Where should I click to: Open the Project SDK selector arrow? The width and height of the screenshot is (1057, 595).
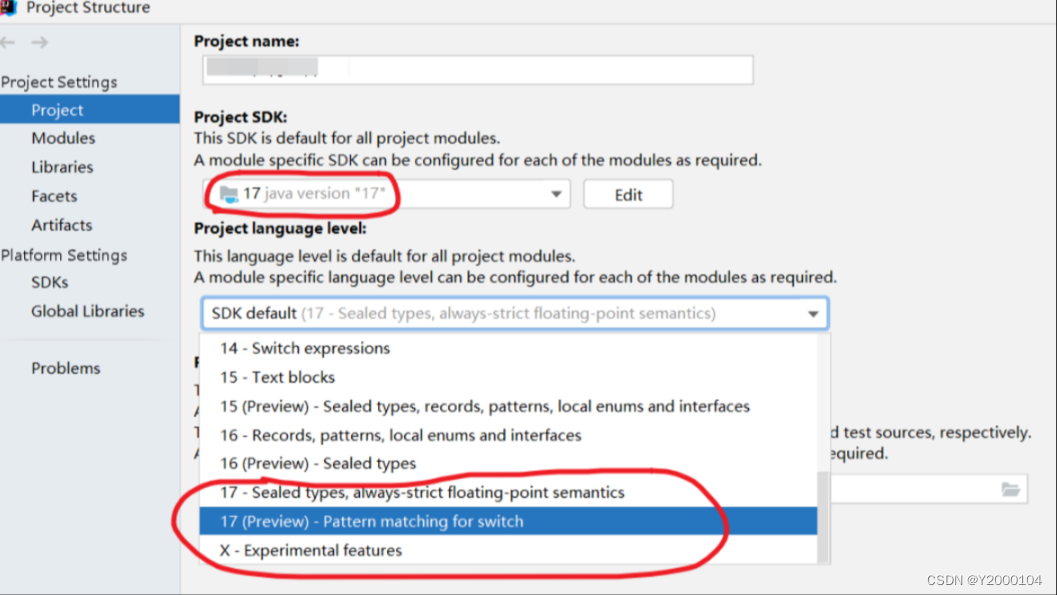coord(557,194)
